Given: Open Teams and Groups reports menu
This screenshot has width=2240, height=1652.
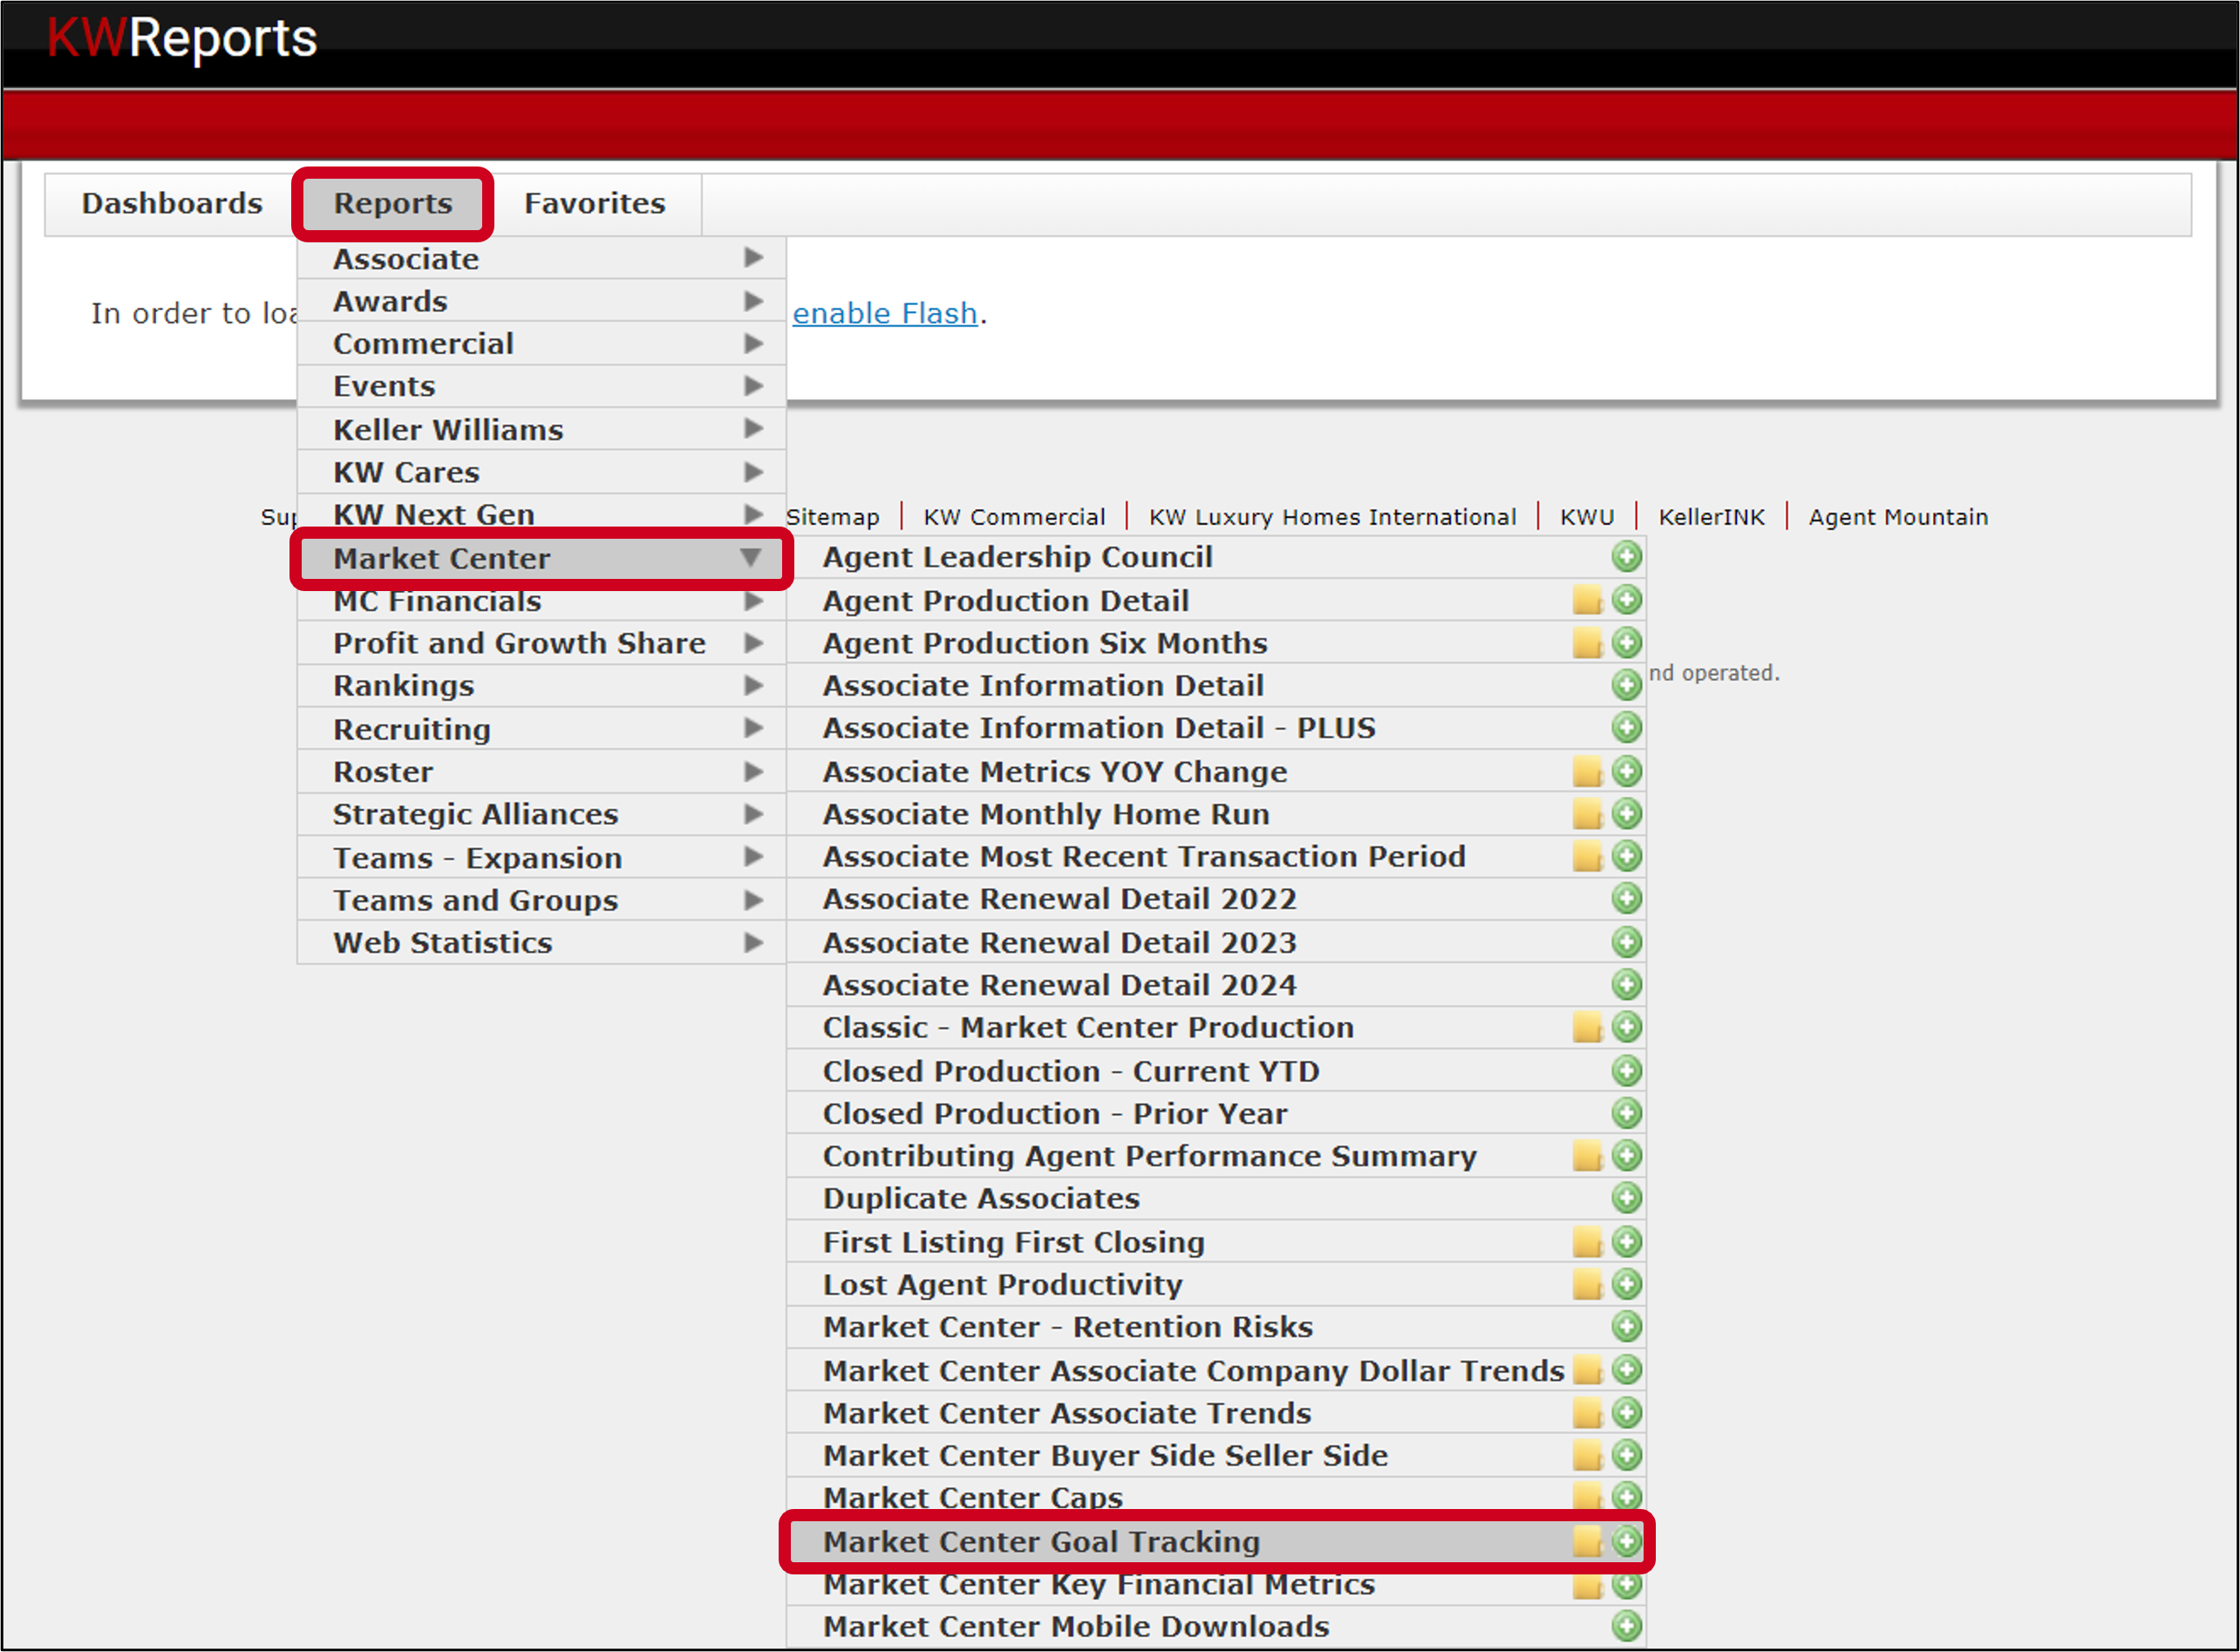Looking at the screenshot, I should (541, 900).
